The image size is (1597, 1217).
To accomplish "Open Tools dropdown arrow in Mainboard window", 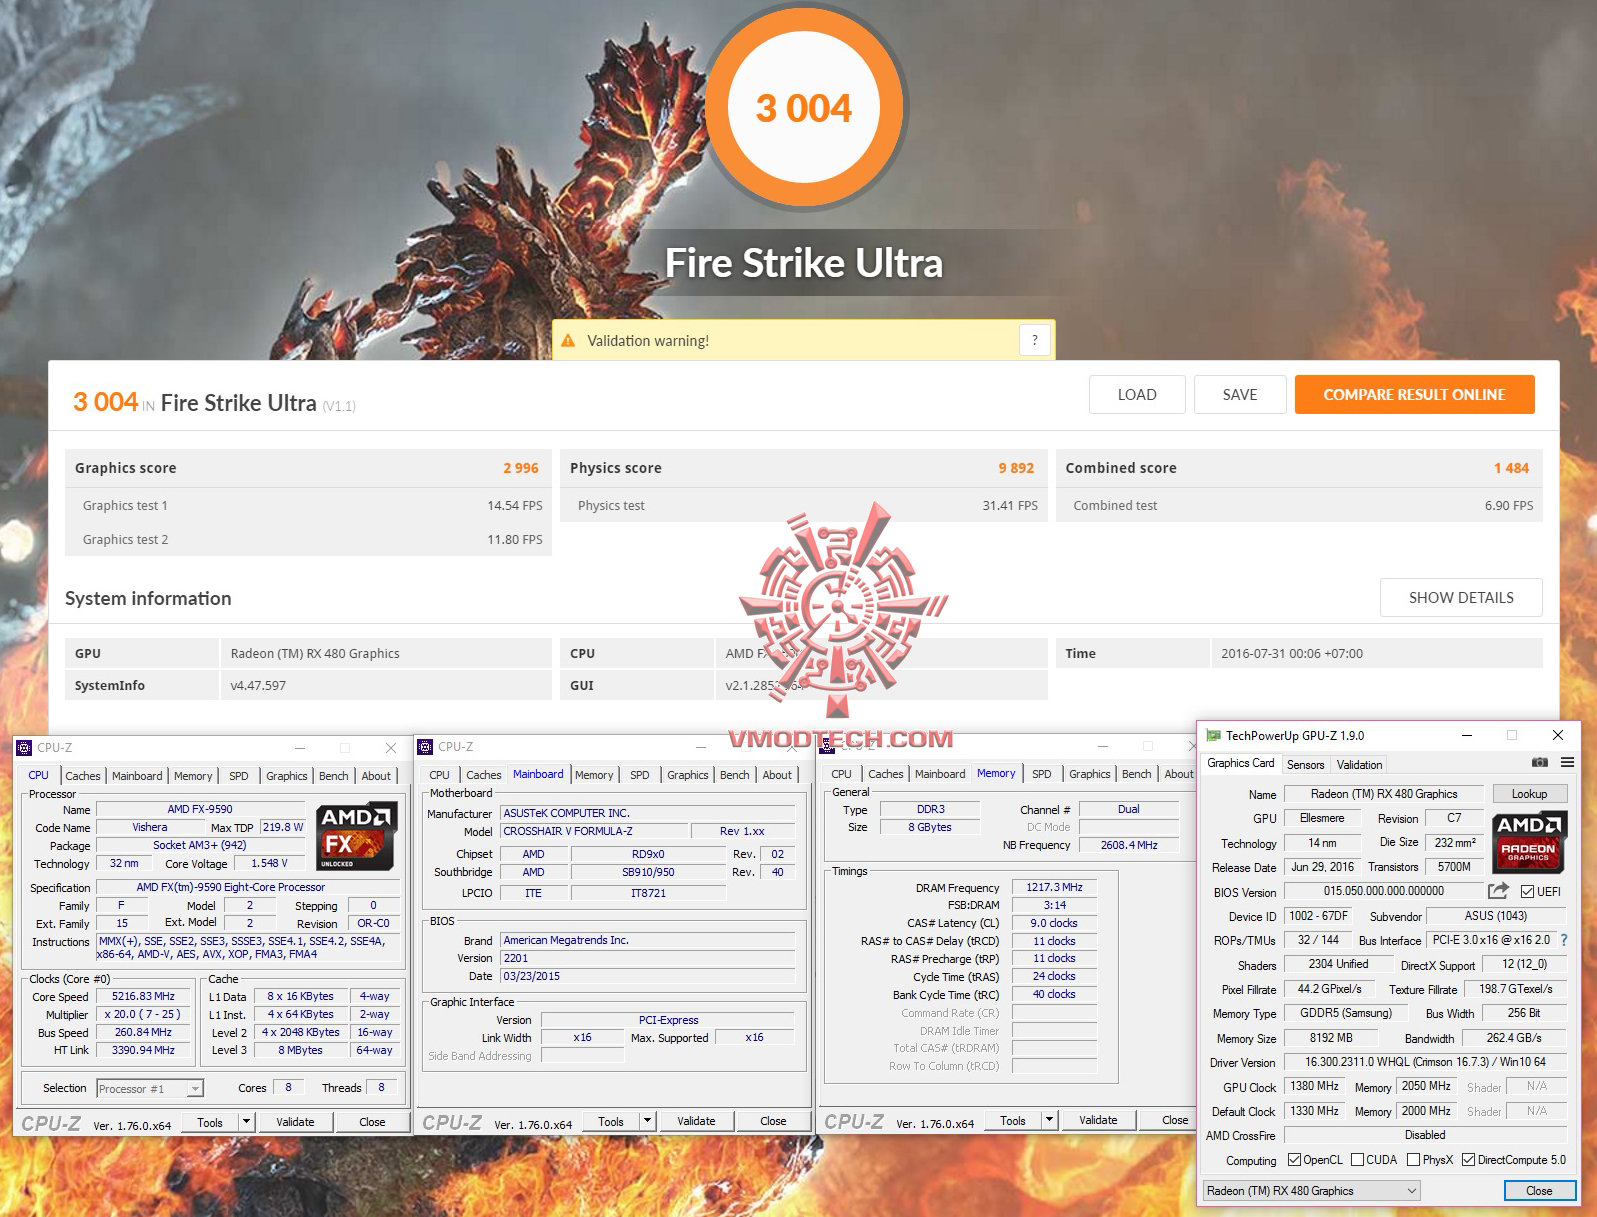I will 647,1121.
